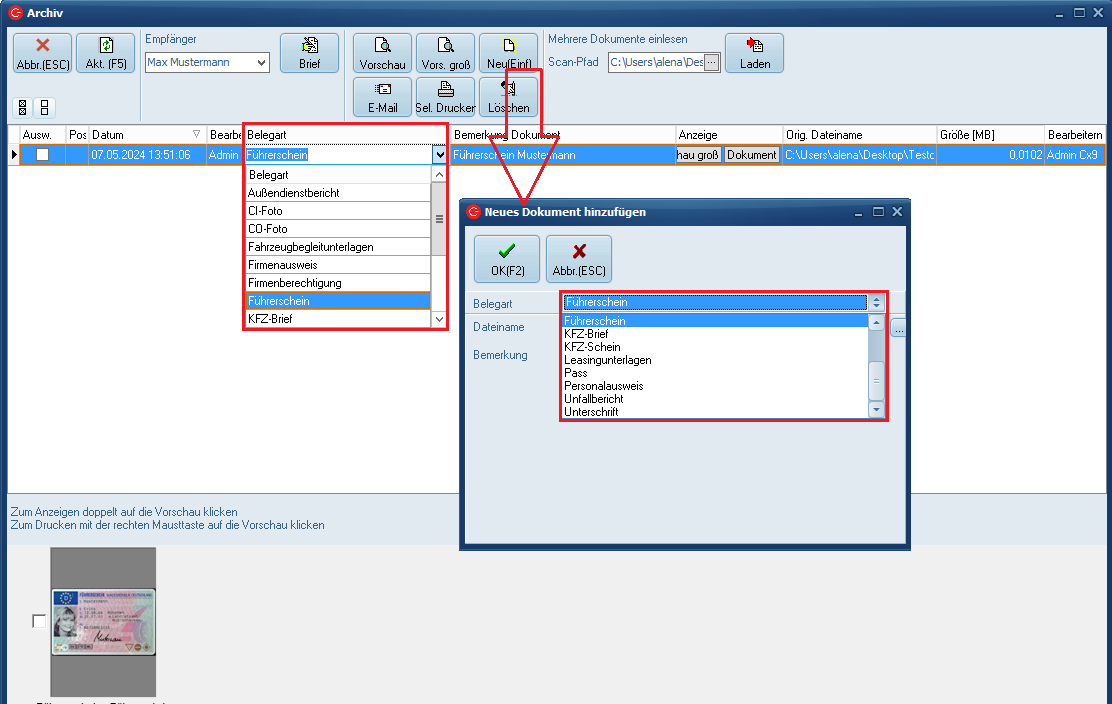This screenshot has width=1112, height=704.
Task: Toggle the Belegart combo box in the dialog
Action: point(877,302)
